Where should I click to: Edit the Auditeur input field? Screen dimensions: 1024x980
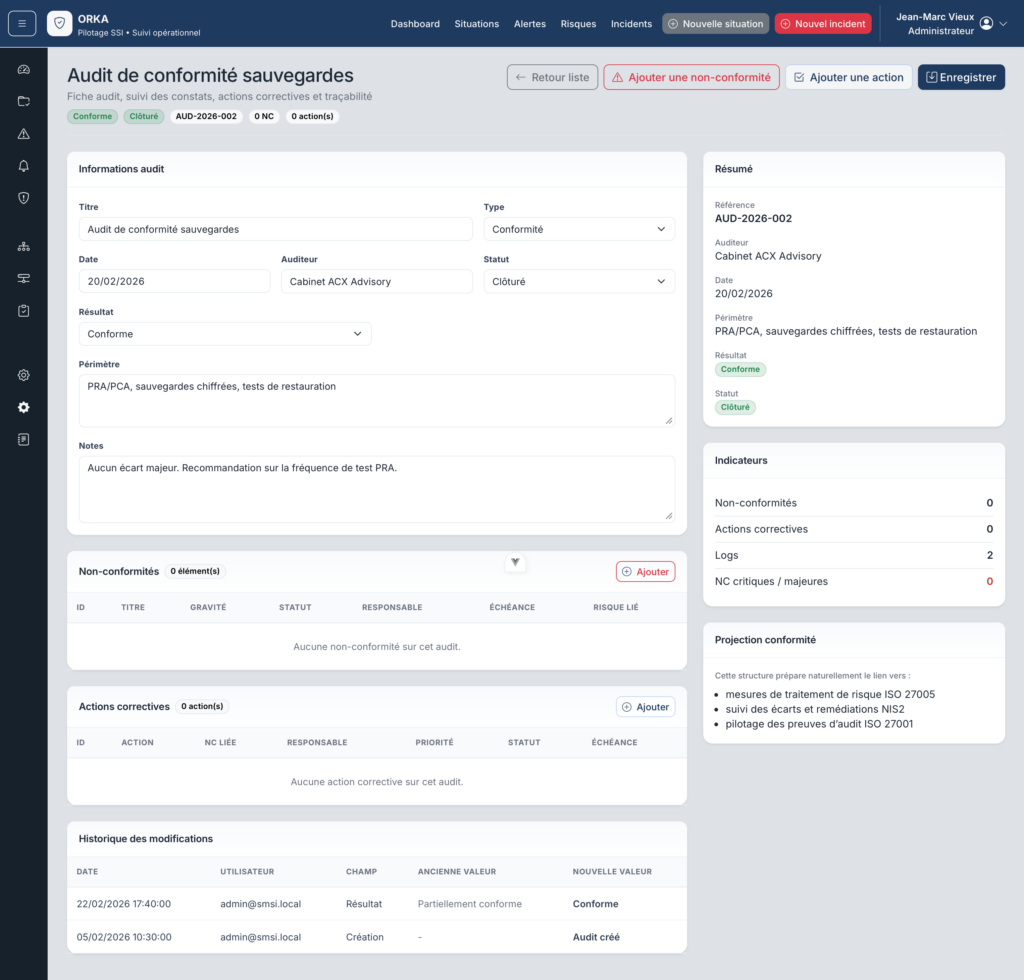tap(377, 281)
